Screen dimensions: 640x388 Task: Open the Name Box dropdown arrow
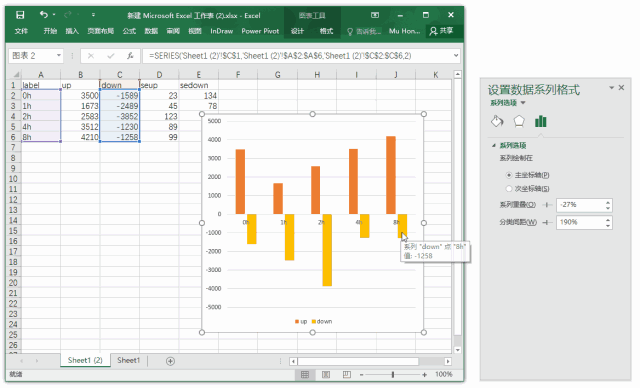click(x=59, y=55)
